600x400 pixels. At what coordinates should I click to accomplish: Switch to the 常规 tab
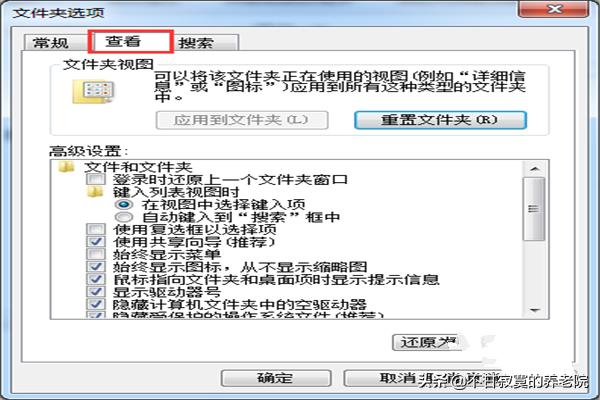click(51, 42)
